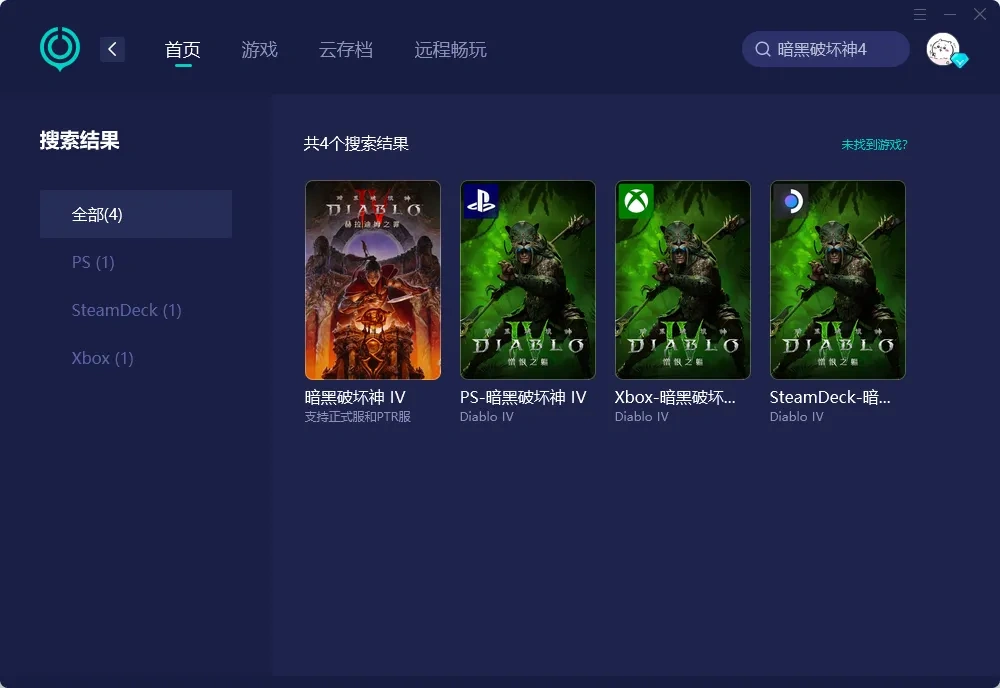Switch to the 远程畅玩 tab
This screenshot has width=1000, height=688.
[449, 48]
